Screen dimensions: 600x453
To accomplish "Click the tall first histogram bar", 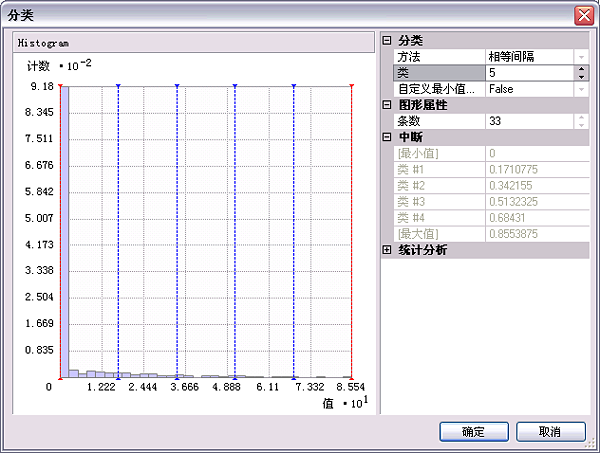I will (x=63, y=230).
